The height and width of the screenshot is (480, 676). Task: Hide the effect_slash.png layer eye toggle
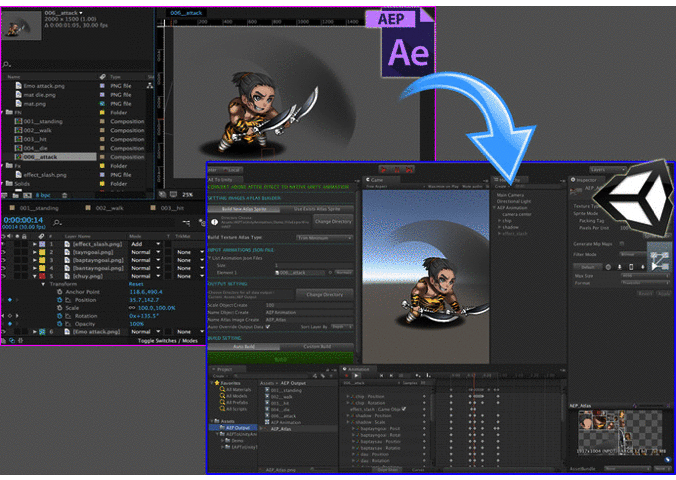click(3, 244)
